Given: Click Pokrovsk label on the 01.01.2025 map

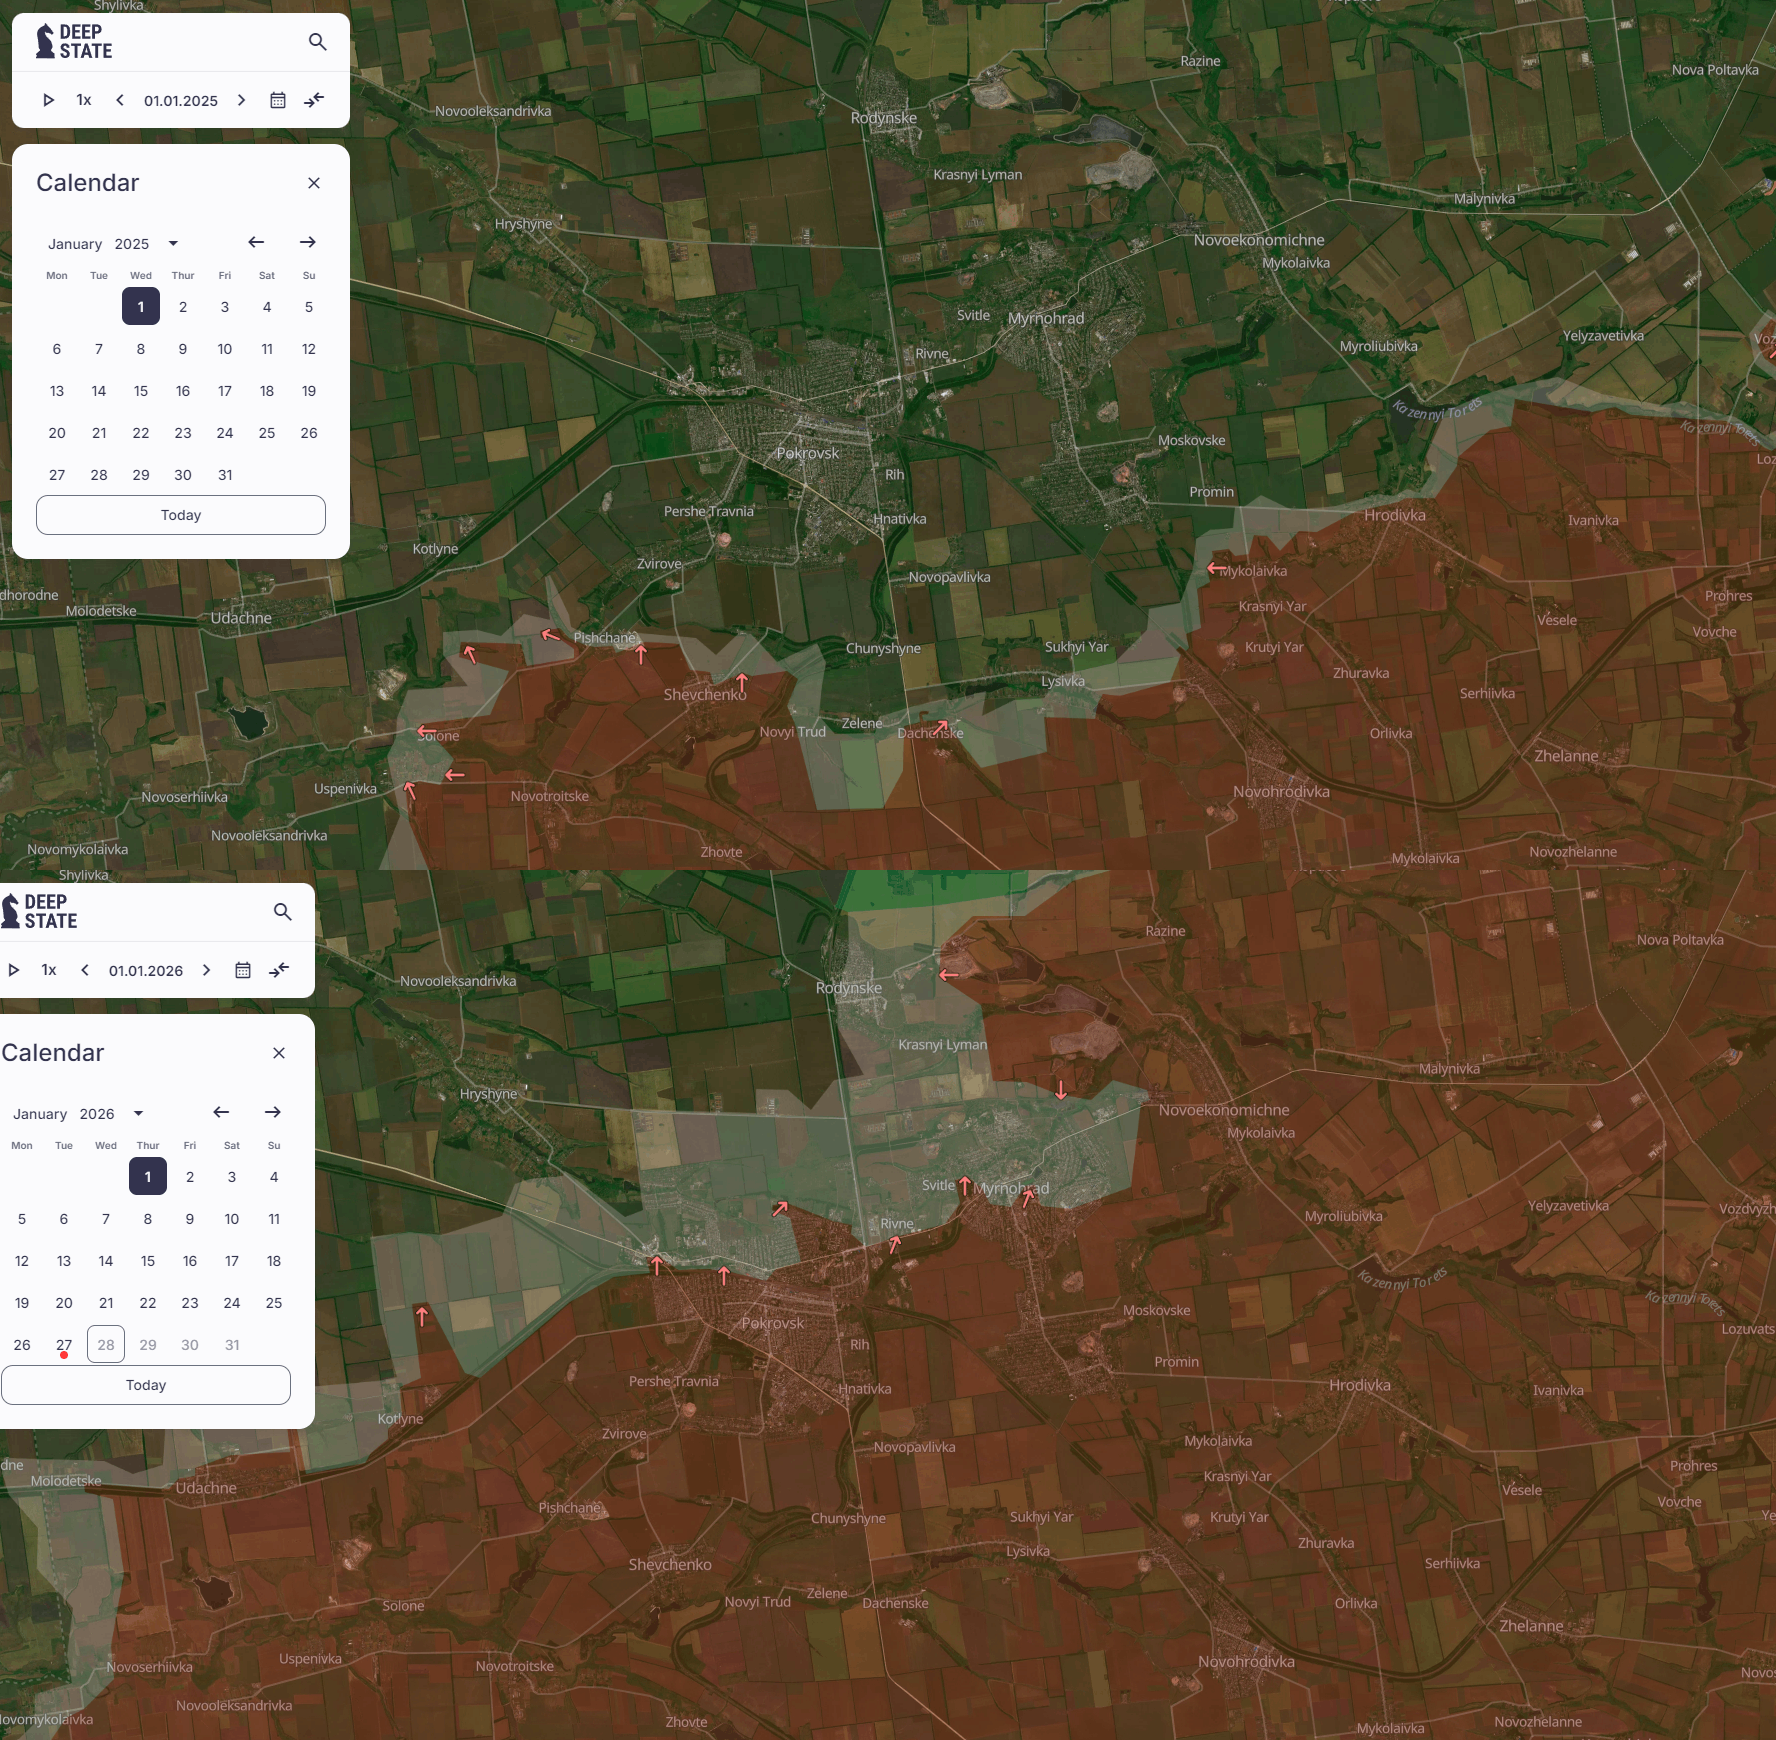Looking at the screenshot, I should pyautogui.click(x=808, y=453).
